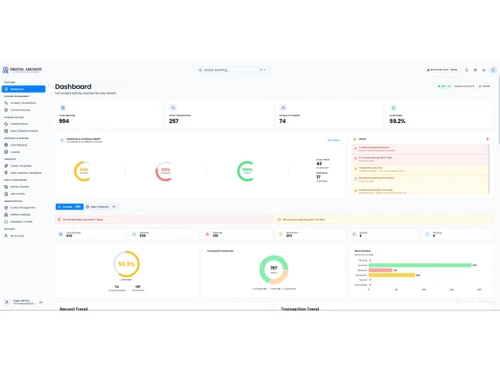Click the Refresh button

point(485,86)
